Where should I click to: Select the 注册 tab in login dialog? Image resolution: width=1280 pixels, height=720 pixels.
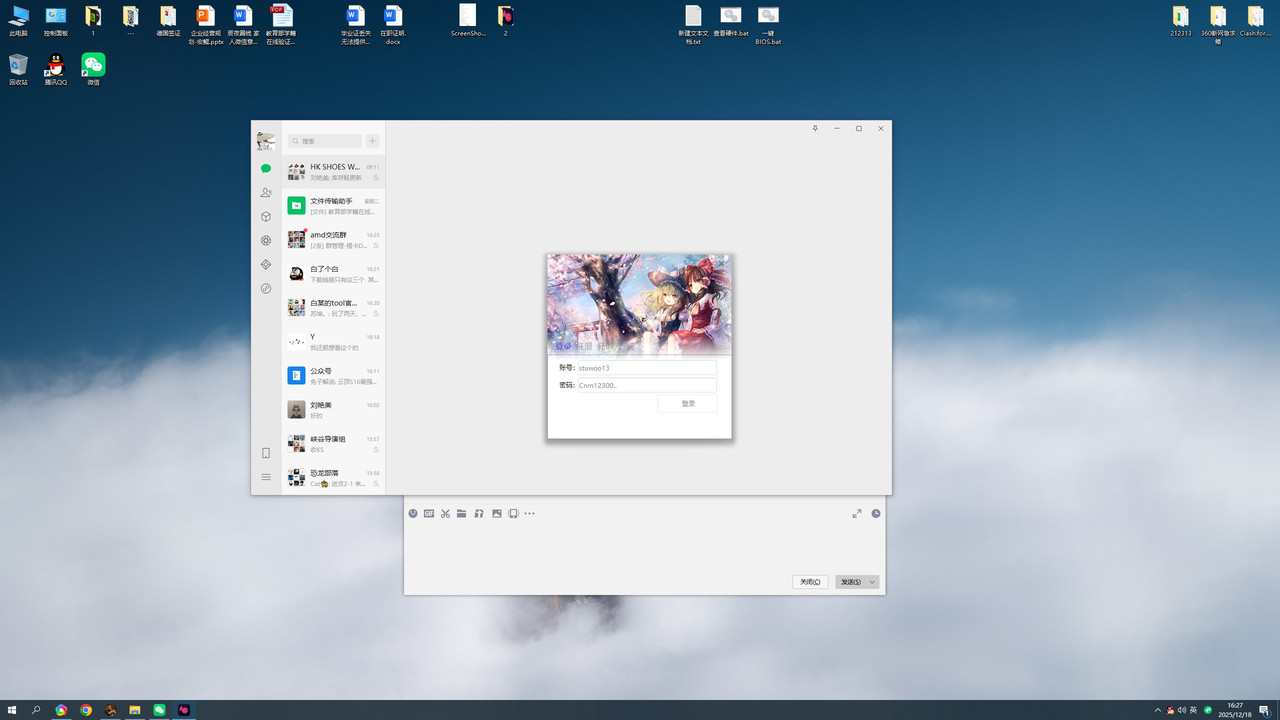click(x=584, y=347)
